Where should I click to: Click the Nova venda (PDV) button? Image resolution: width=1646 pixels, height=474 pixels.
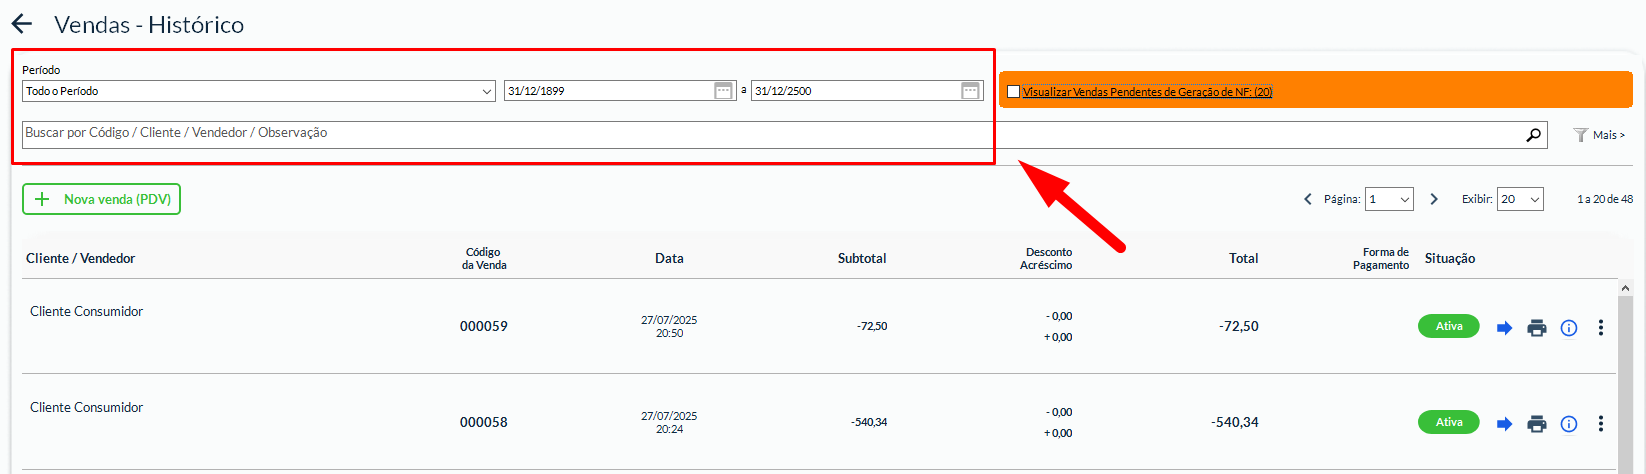coord(102,199)
